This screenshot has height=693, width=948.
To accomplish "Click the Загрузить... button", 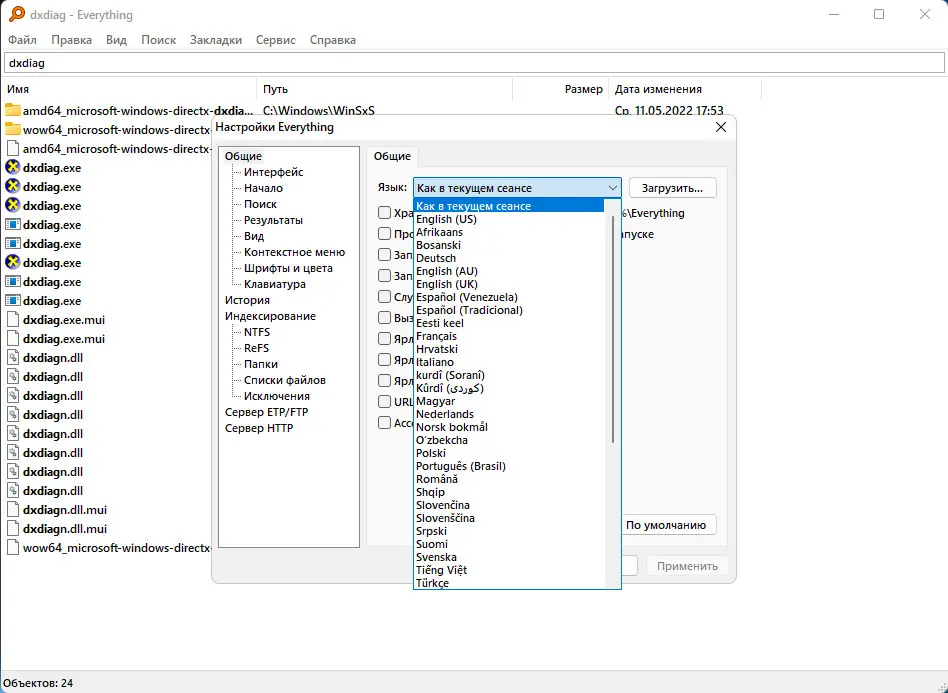I will pyautogui.click(x=672, y=188).
